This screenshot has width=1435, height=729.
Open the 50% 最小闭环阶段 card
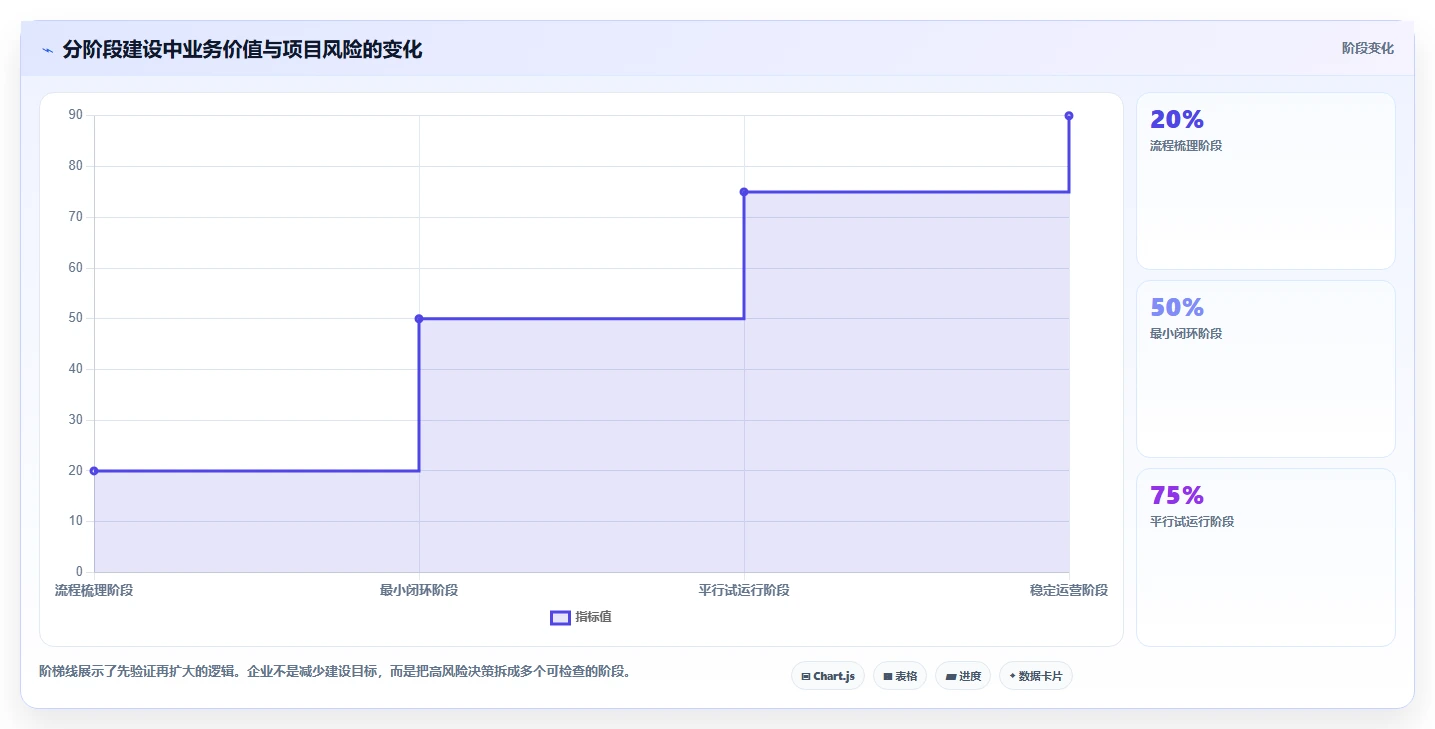tap(1265, 369)
